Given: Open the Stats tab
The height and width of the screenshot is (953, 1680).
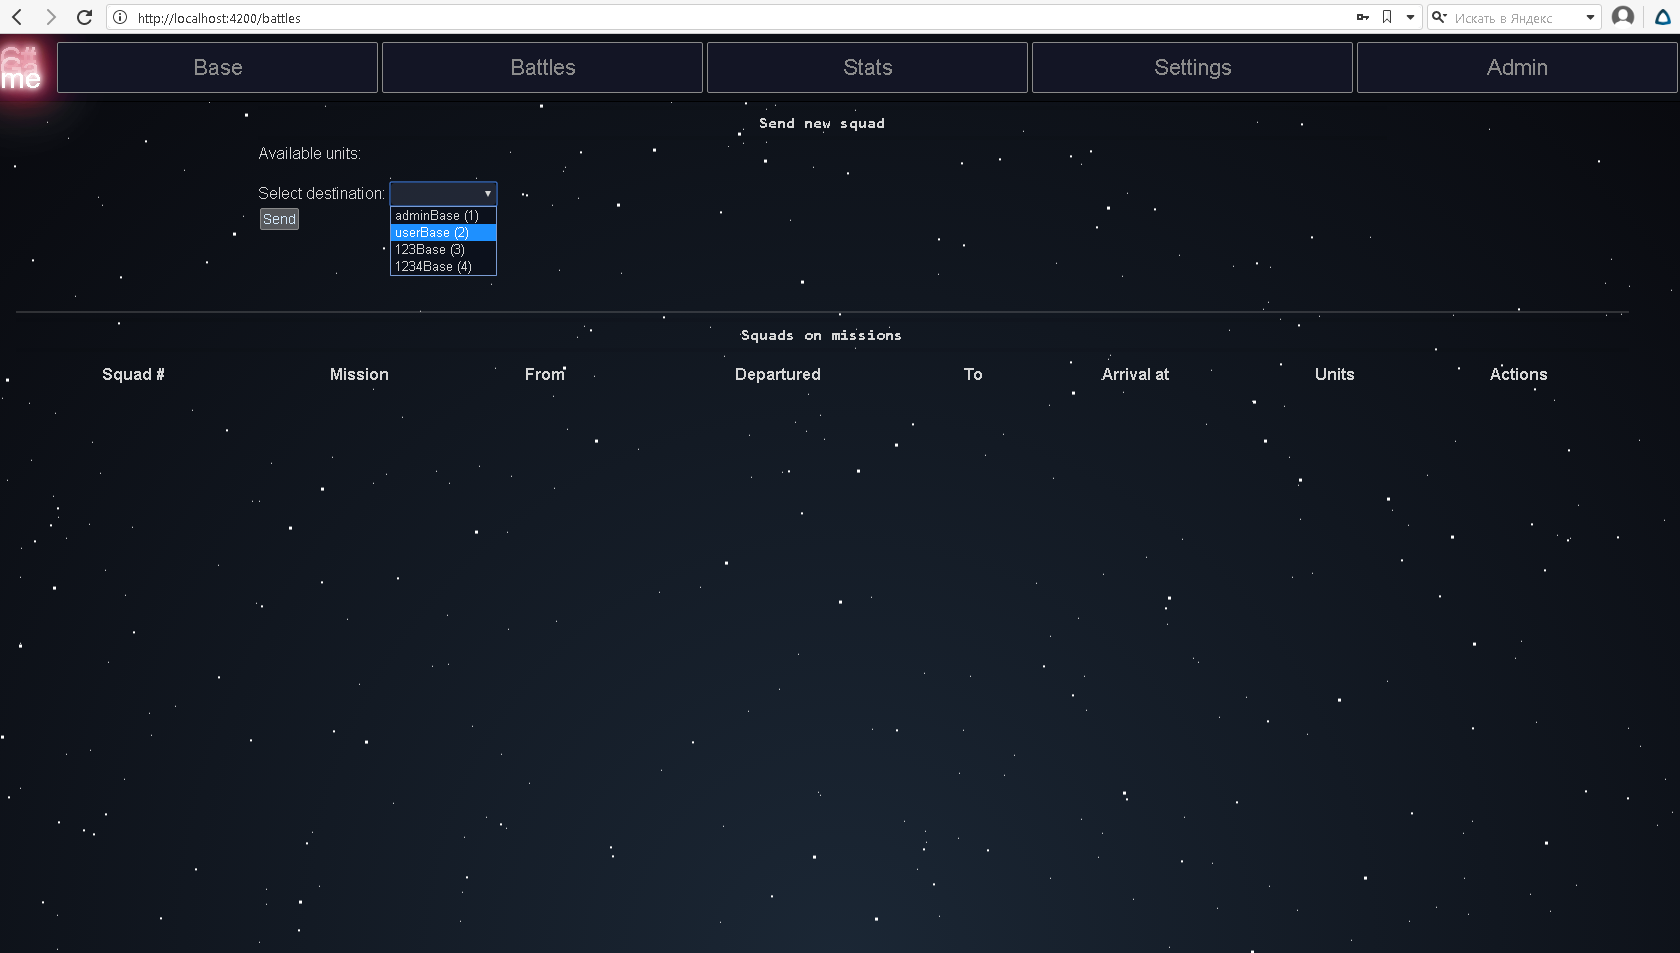Looking at the screenshot, I should [867, 67].
